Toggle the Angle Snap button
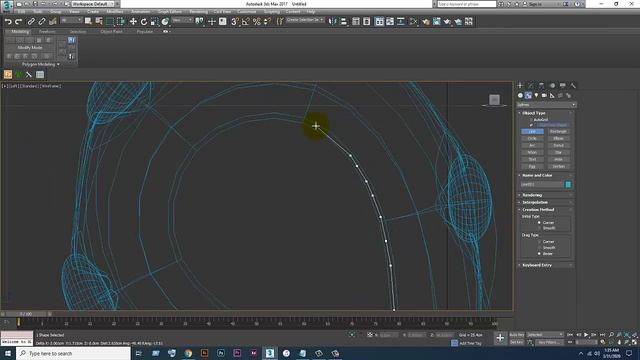 coord(246,21)
